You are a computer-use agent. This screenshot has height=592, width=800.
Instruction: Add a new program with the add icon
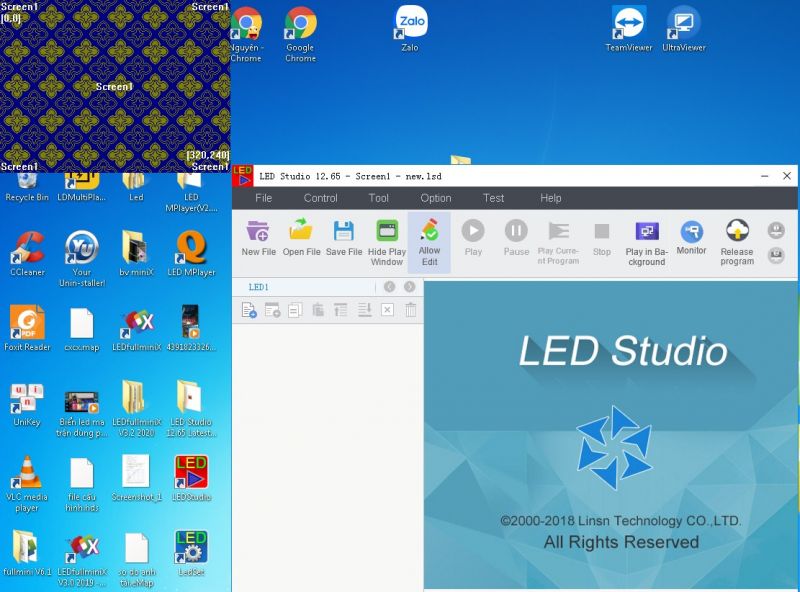coord(247,310)
